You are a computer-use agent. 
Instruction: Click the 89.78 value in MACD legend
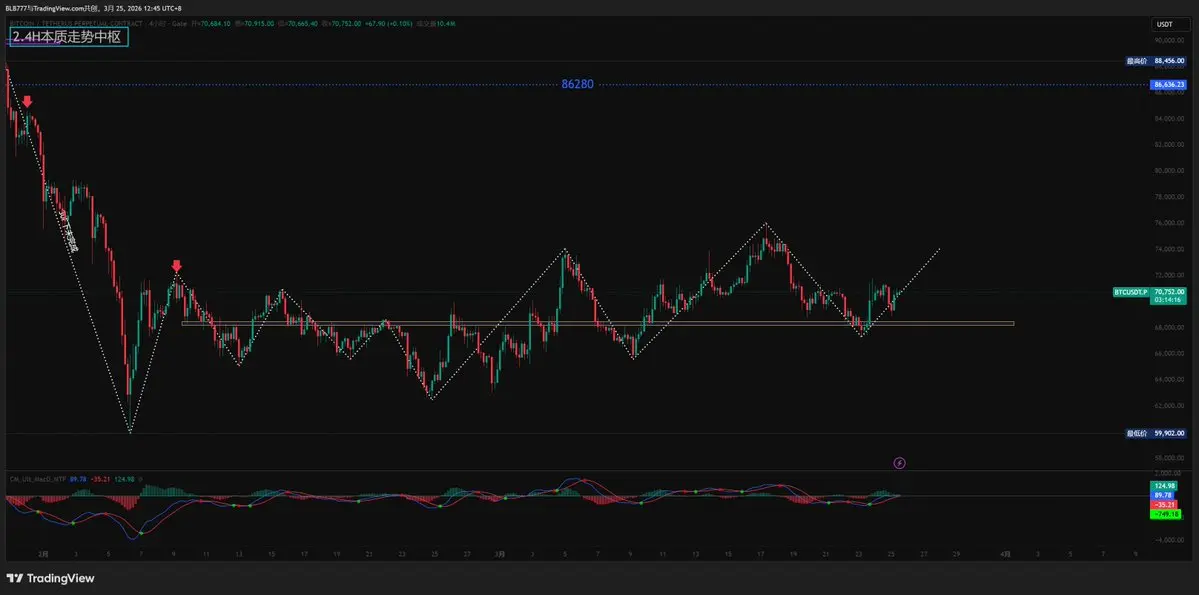click(x=77, y=479)
